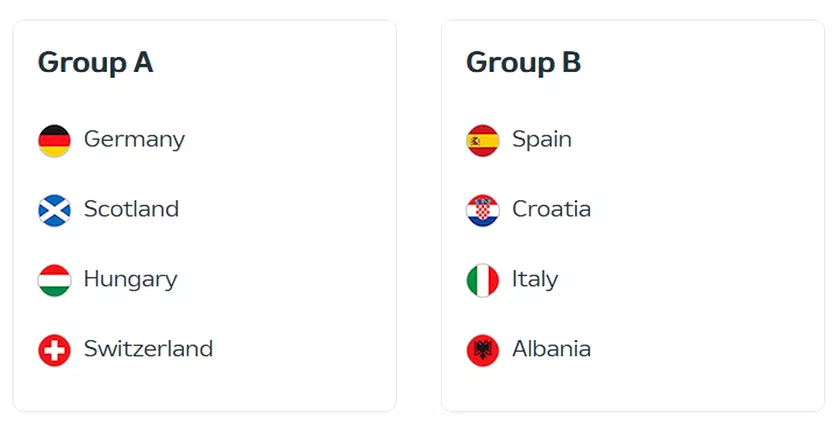Click empty space in Group B card
Image resolution: width=840 pixels, height=426 pixels.
click(712, 241)
